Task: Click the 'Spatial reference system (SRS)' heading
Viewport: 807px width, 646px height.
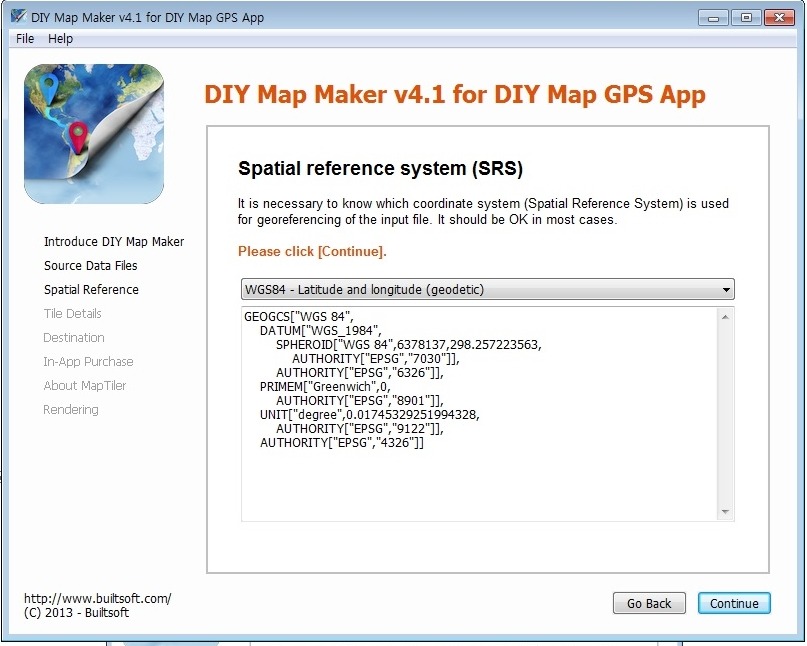Action: click(x=380, y=169)
